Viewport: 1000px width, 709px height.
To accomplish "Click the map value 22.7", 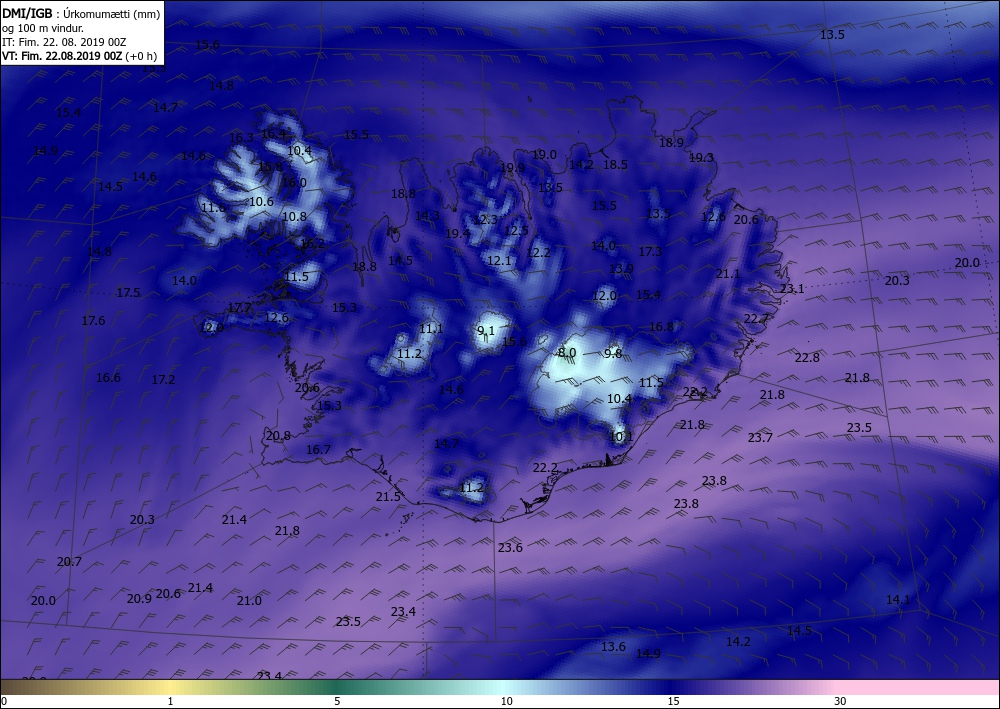I will (x=756, y=318).
